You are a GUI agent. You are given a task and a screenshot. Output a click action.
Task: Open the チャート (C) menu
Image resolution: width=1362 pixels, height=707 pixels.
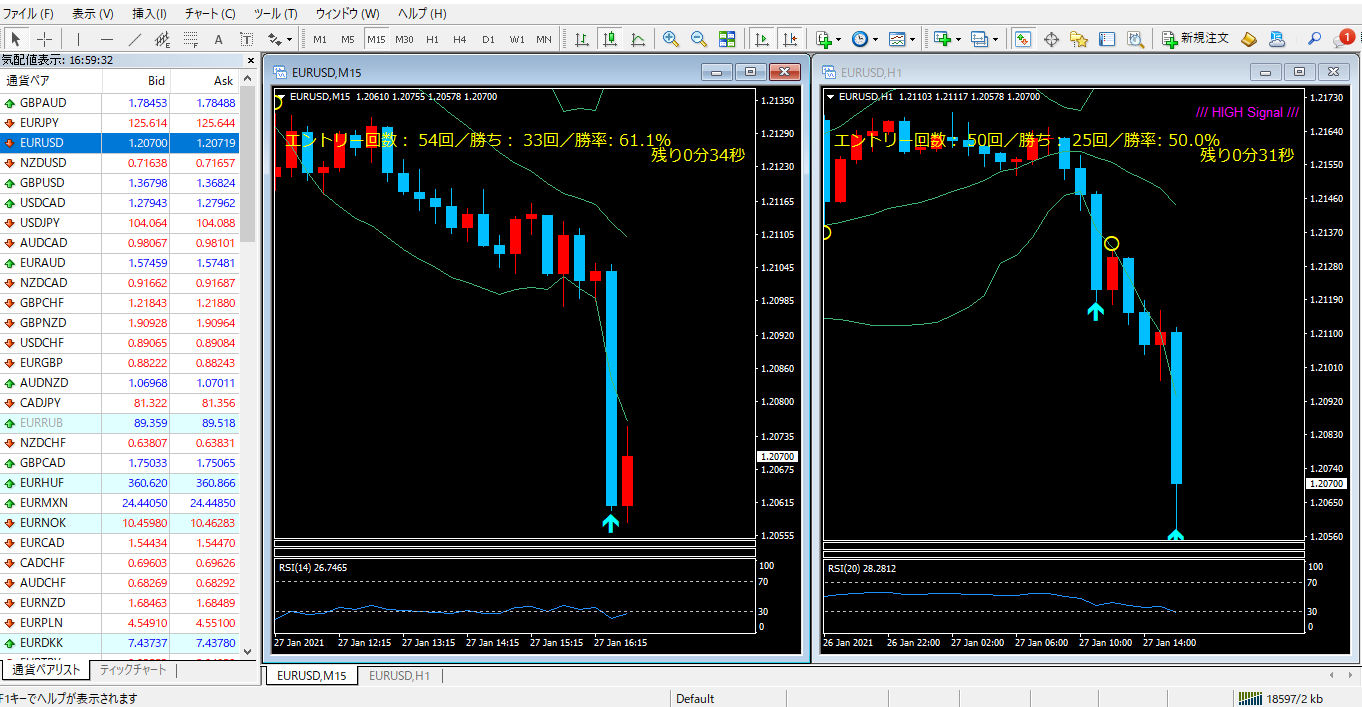(210, 14)
